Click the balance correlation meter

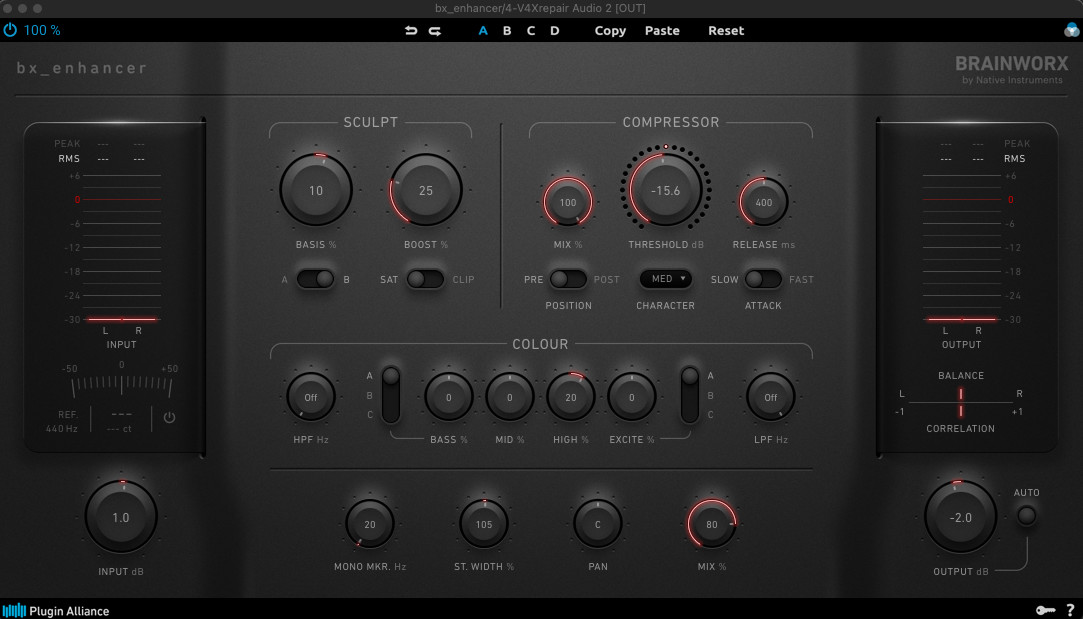(x=961, y=402)
